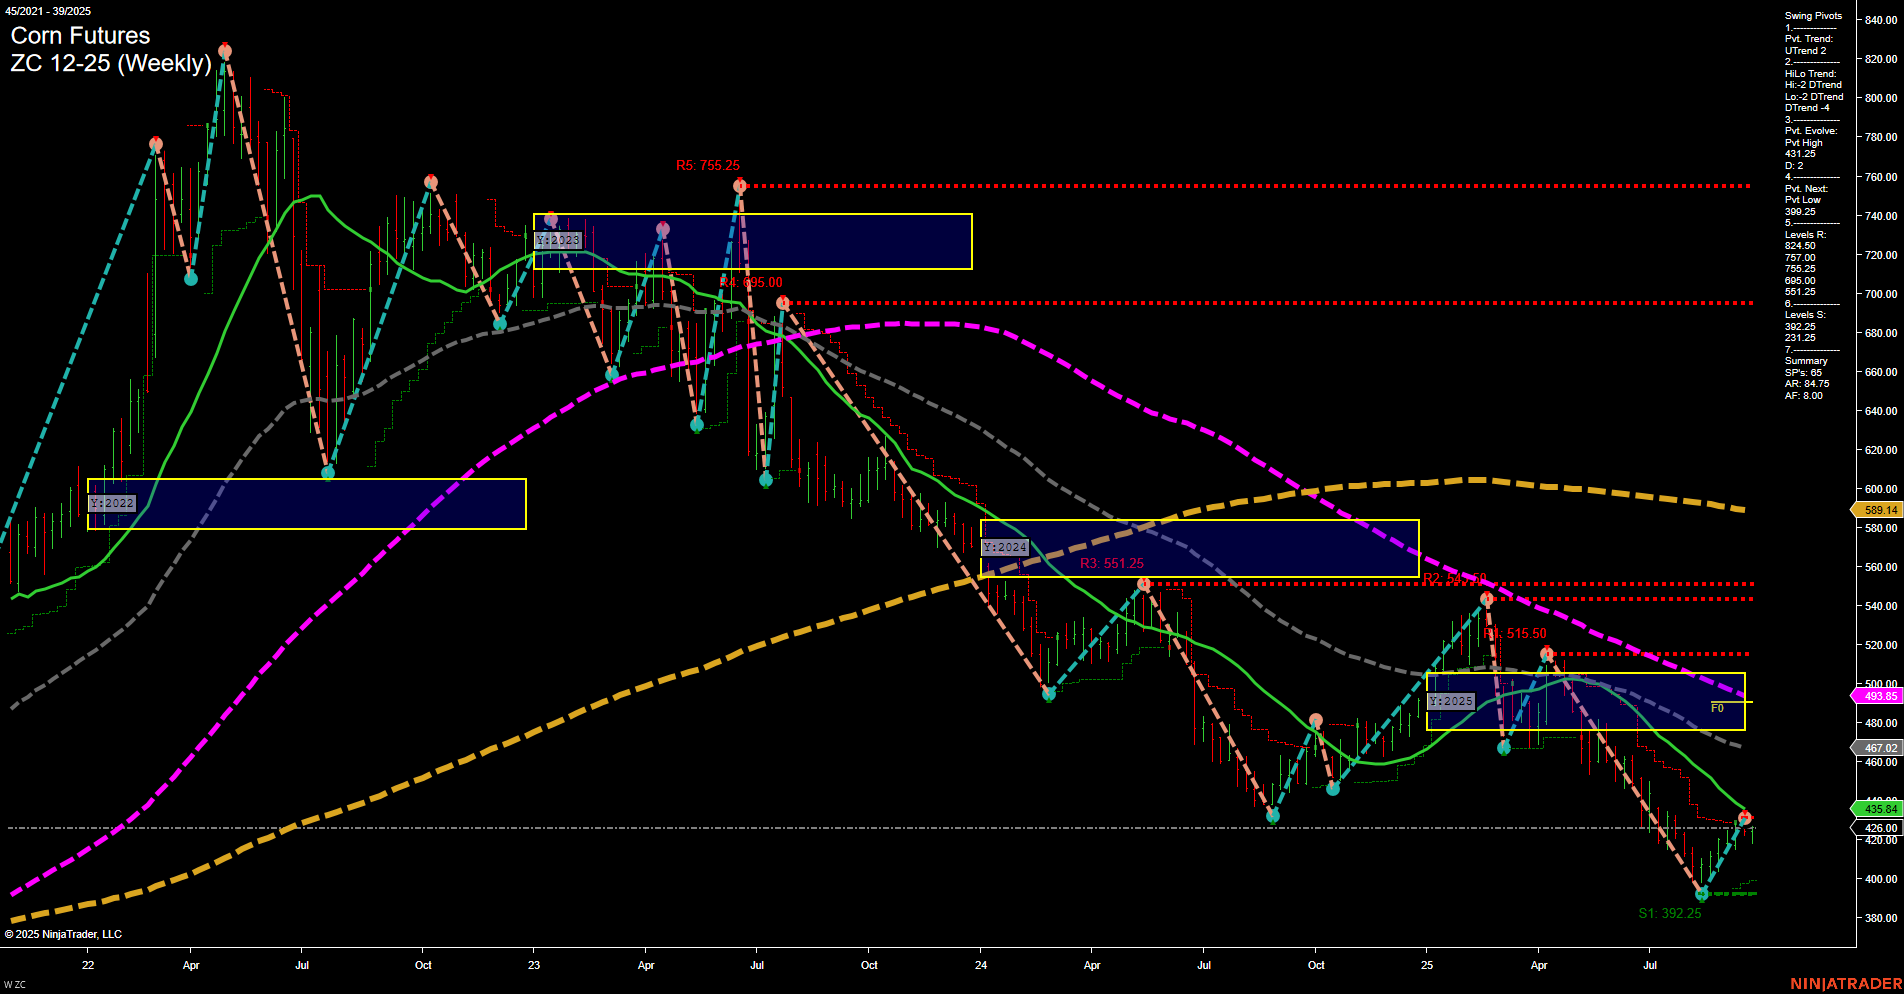Toggle the Y:2023 zone label

coord(559,240)
